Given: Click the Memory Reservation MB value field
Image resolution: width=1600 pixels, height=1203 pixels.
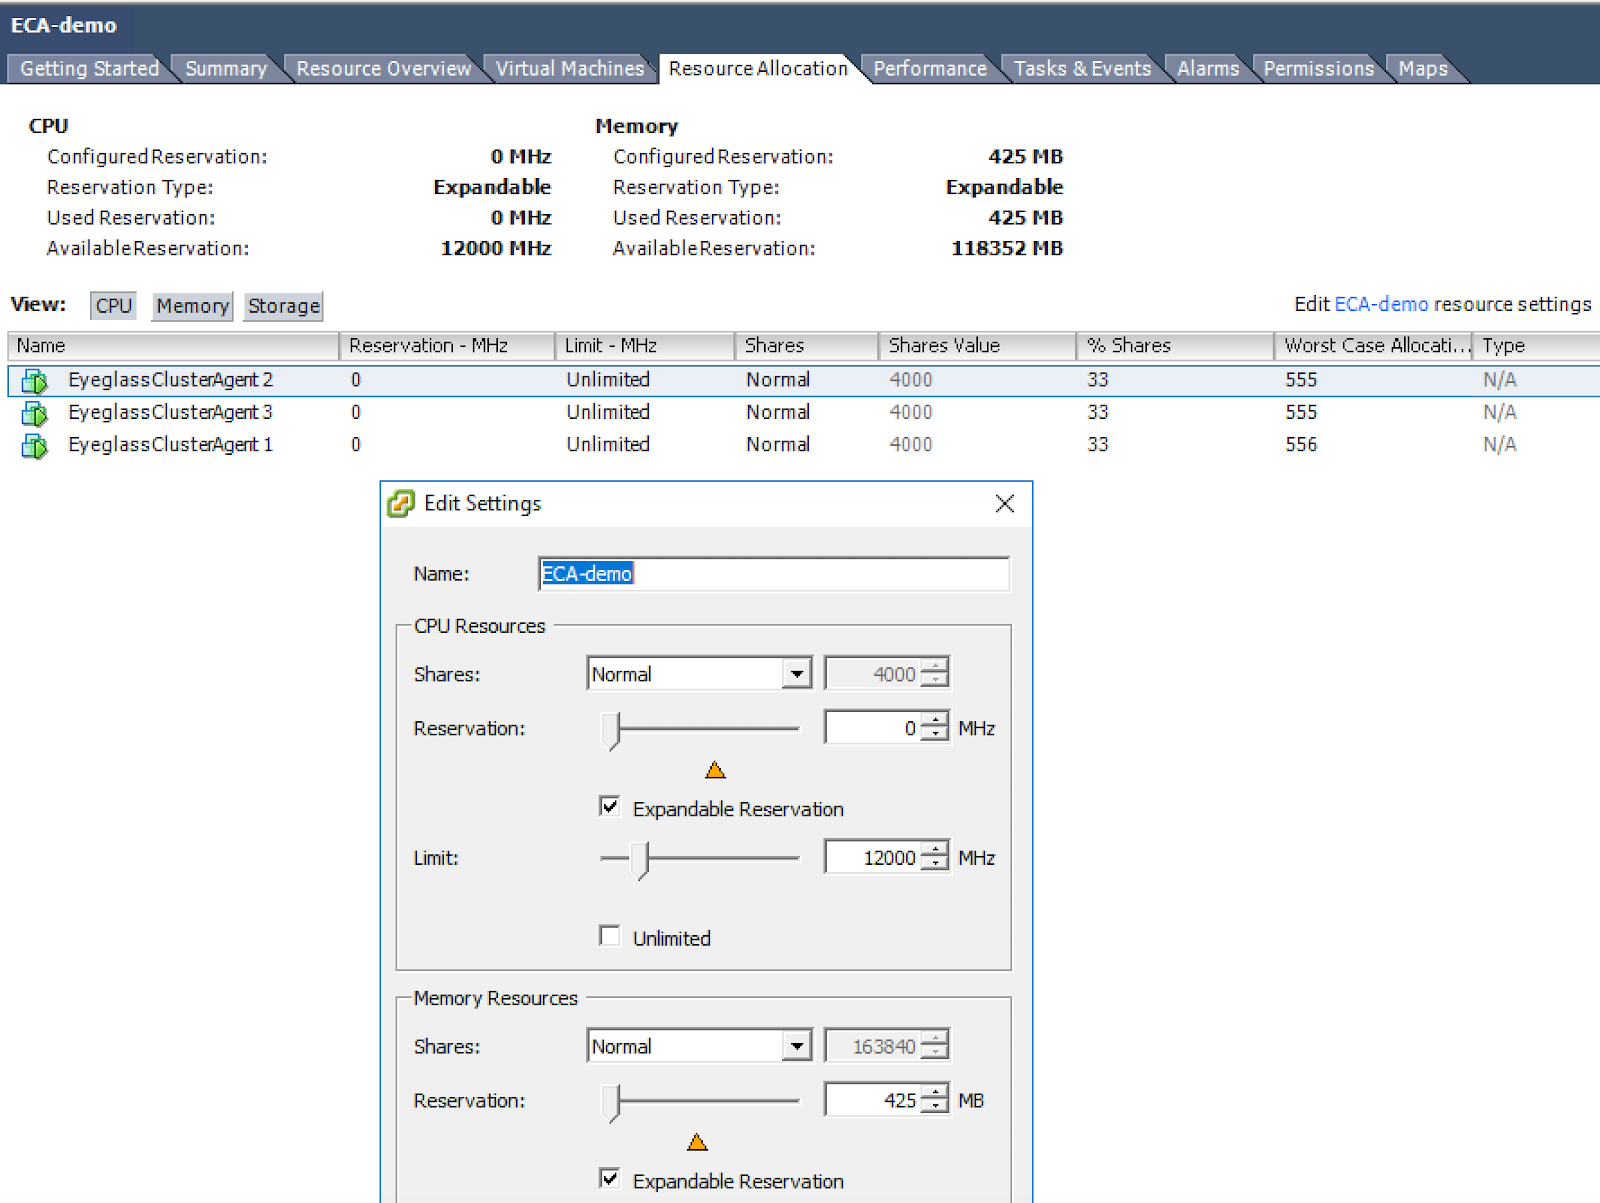Looking at the screenshot, I should point(871,1100).
